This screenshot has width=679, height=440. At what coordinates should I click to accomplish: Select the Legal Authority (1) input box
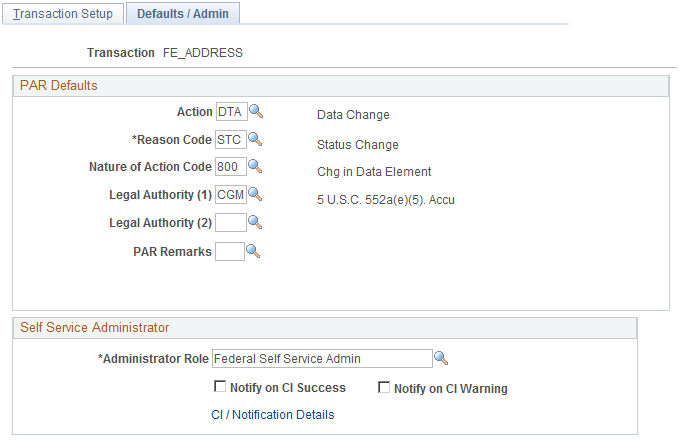pyautogui.click(x=229, y=195)
